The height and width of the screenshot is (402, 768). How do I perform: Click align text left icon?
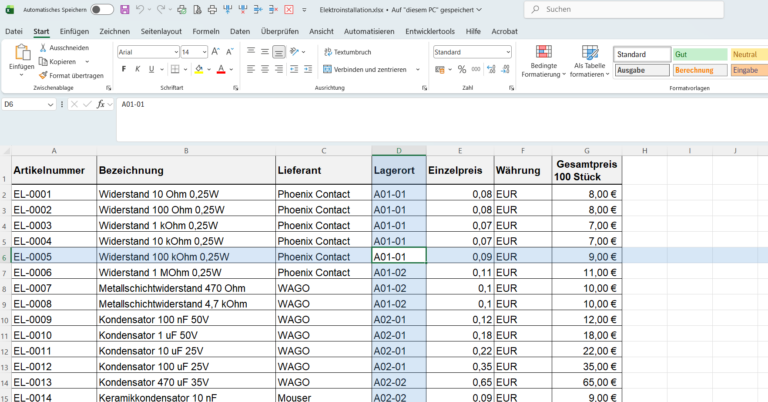tap(251, 69)
